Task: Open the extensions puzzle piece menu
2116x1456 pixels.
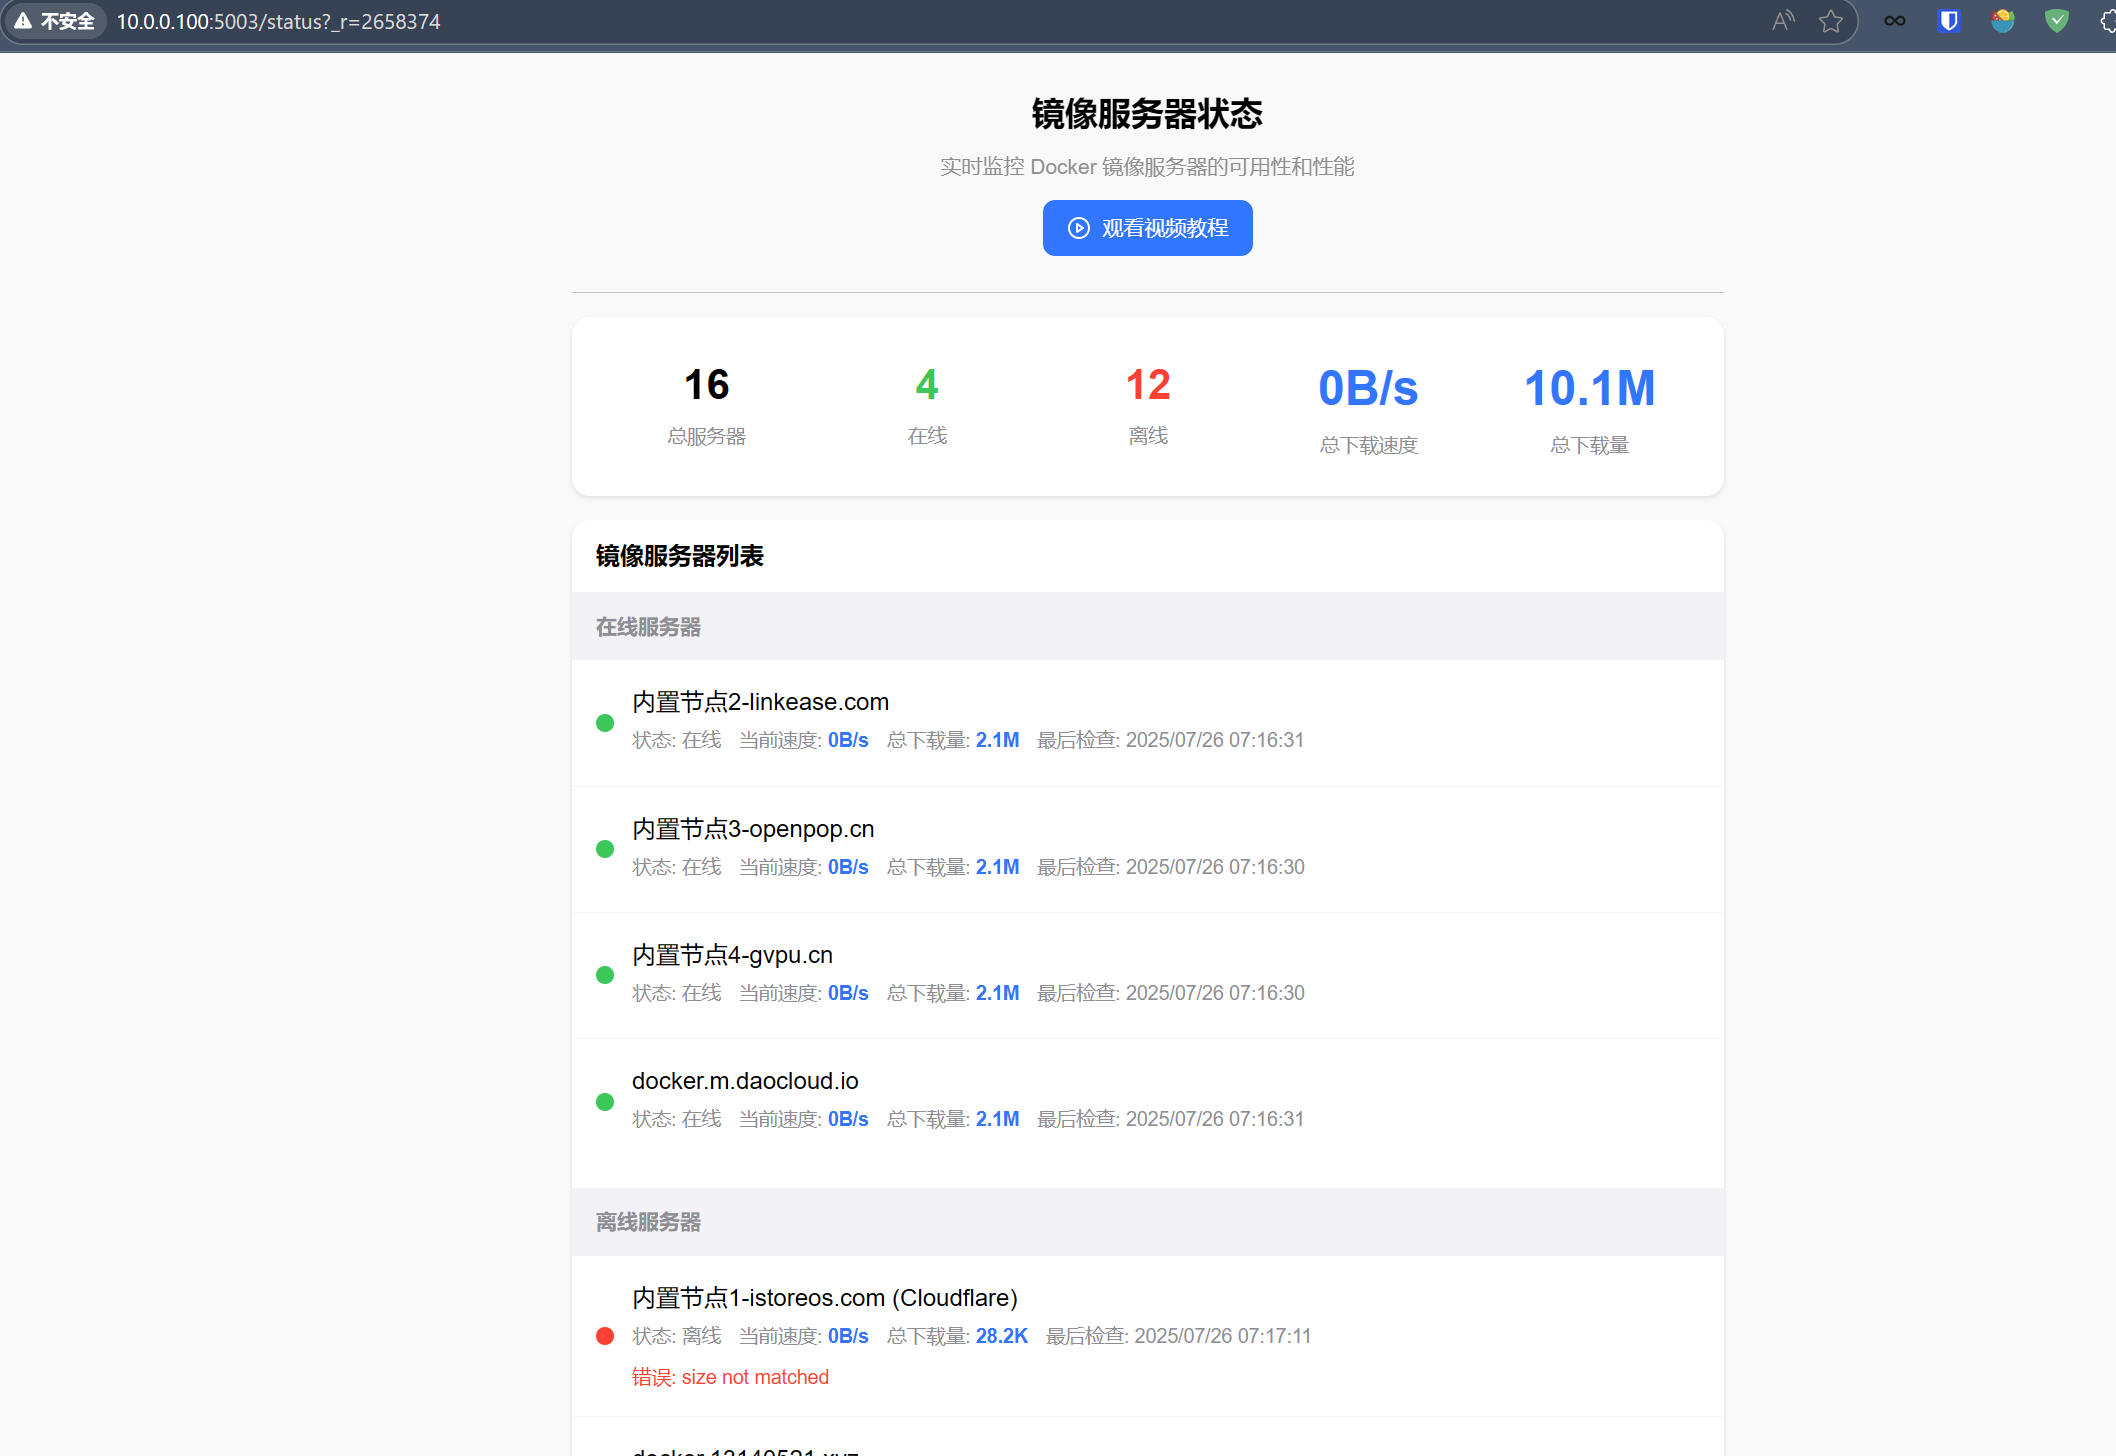Action: click(x=2107, y=21)
